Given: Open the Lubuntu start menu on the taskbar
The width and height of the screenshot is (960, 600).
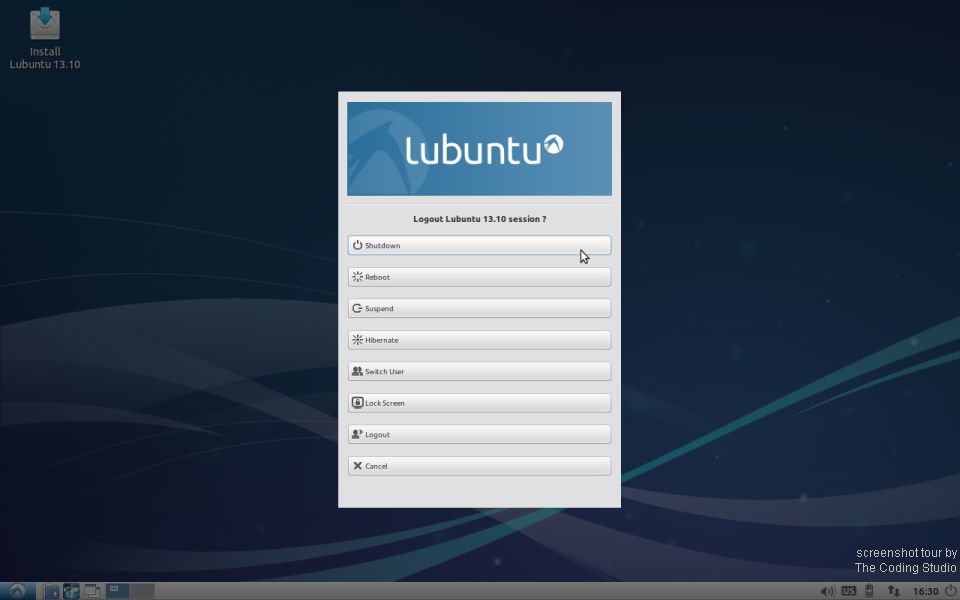Looking at the screenshot, I should point(17,591).
